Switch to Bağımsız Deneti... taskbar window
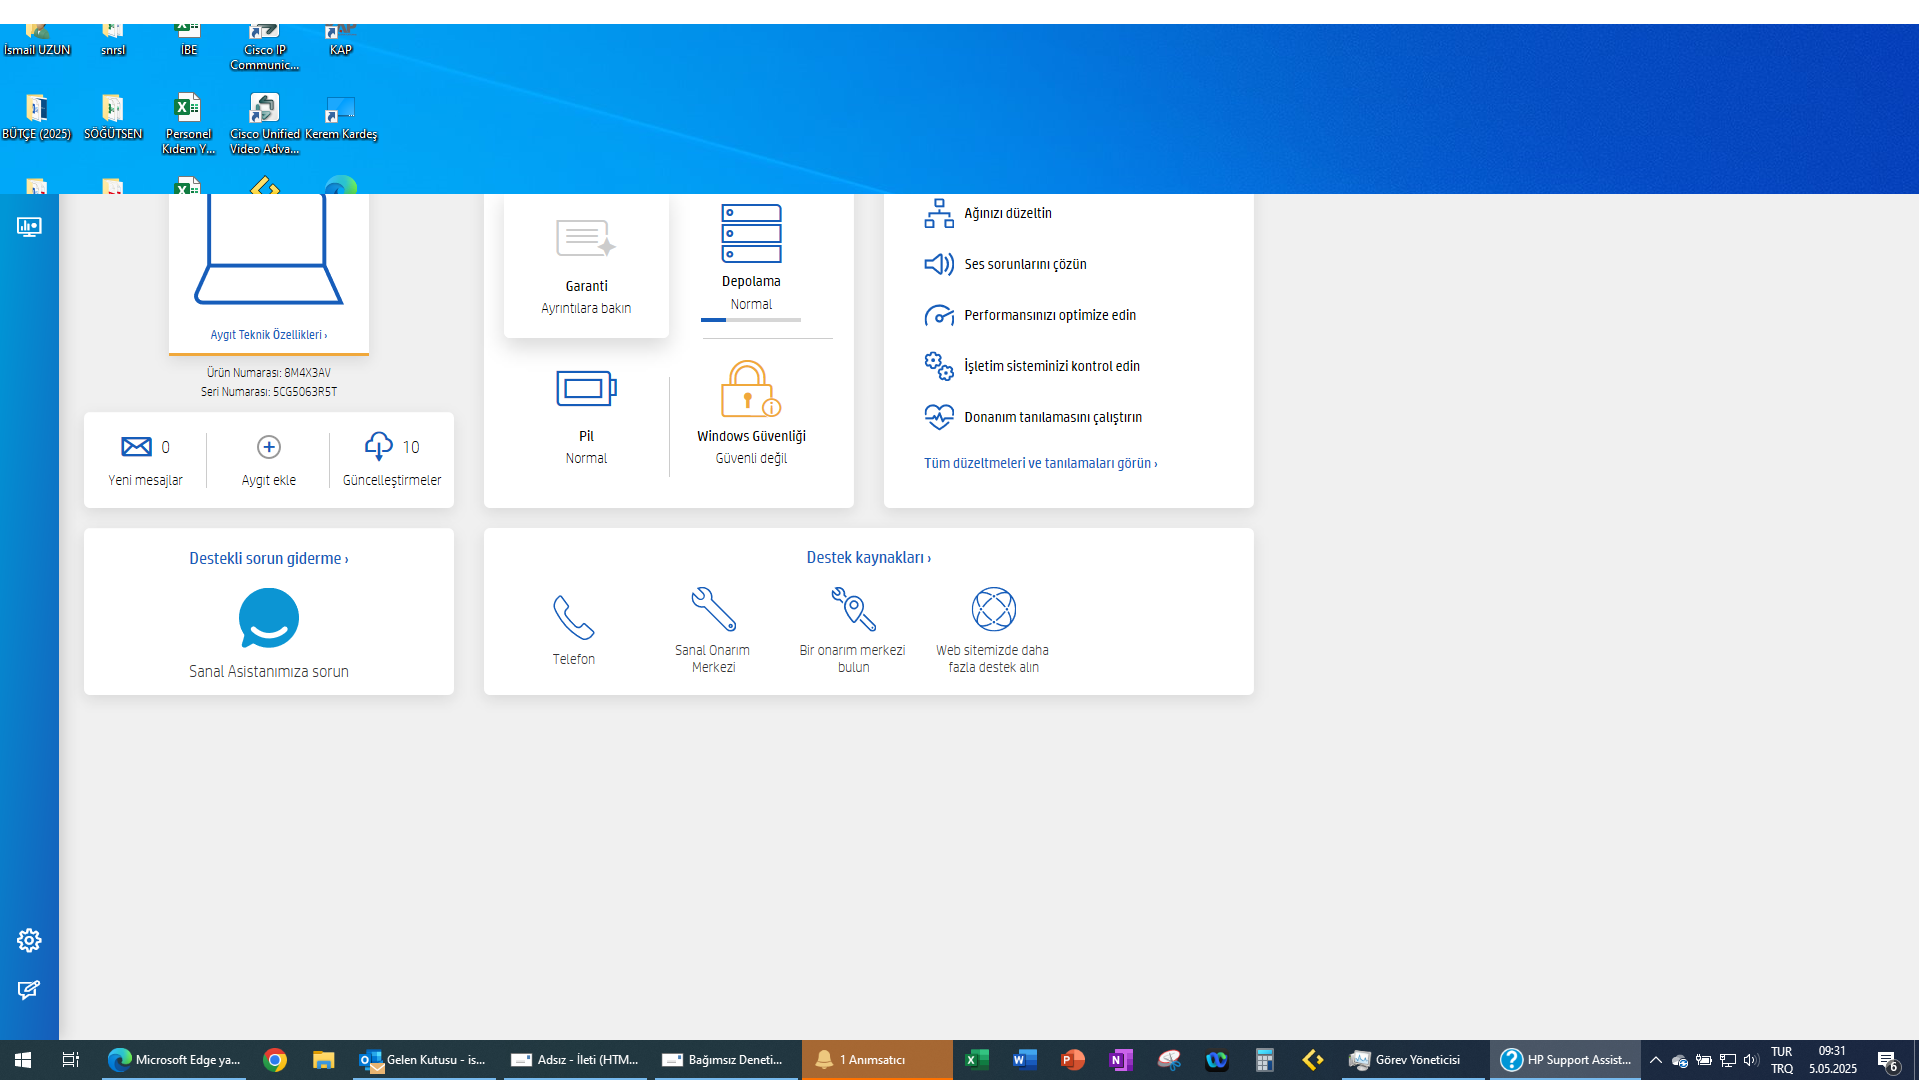The height and width of the screenshot is (1080, 1919). click(x=726, y=1060)
